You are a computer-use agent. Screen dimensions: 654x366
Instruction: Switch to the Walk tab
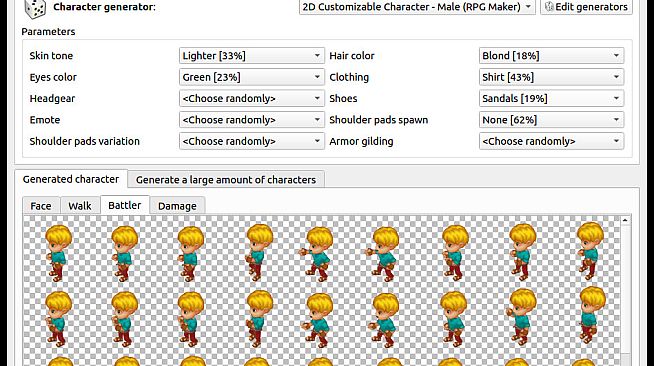[x=80, y=206]
